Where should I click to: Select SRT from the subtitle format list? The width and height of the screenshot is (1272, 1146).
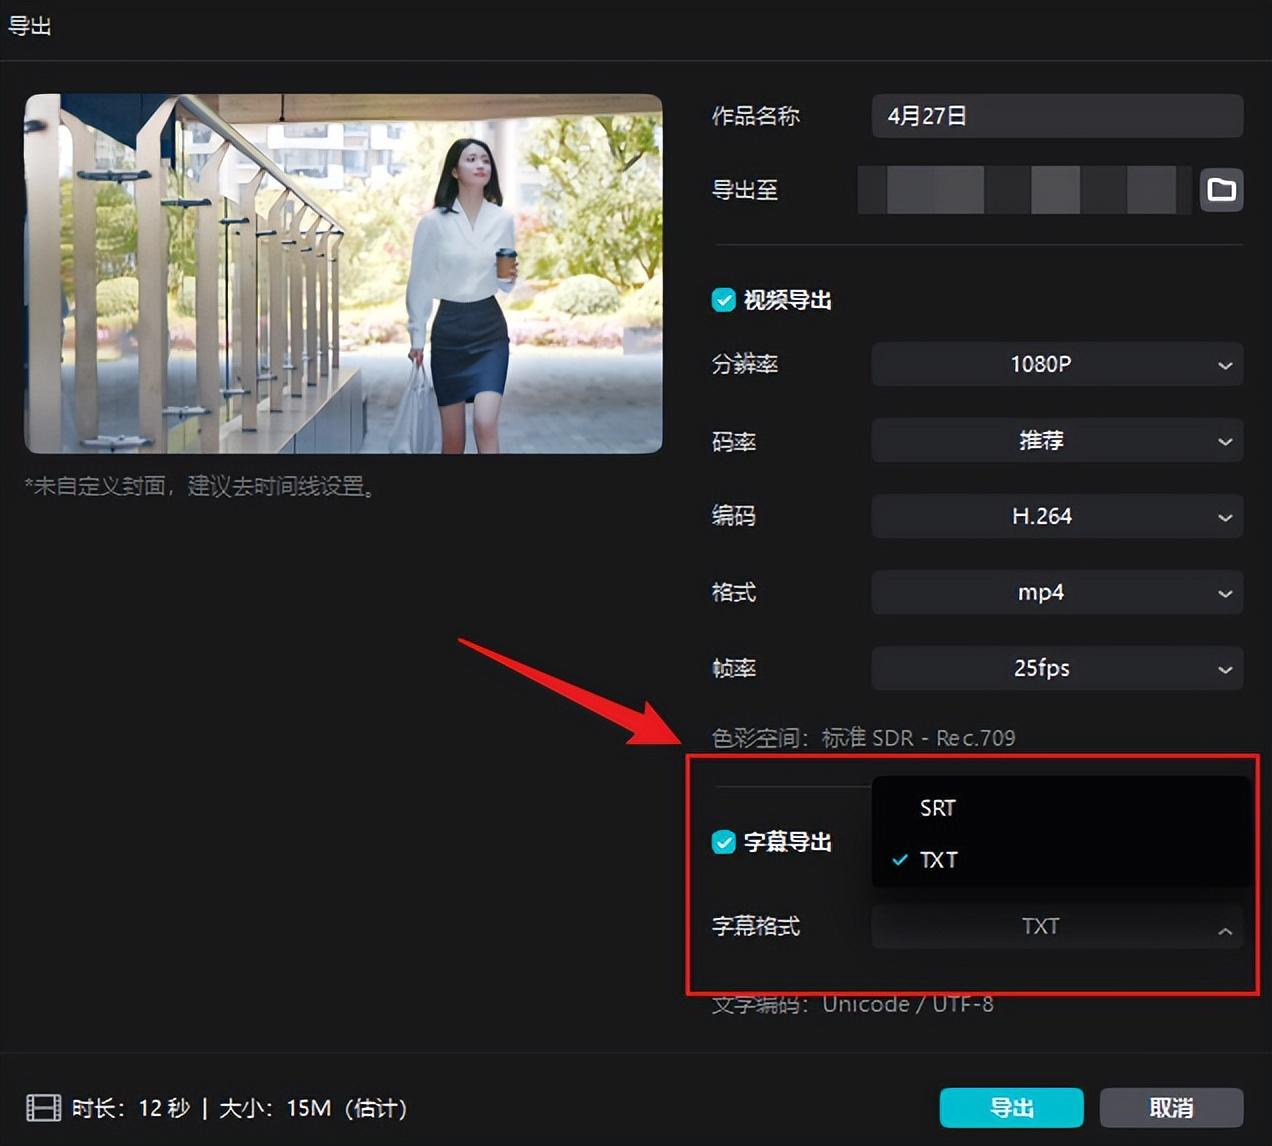pyautogui.click(x=938, y=808)
